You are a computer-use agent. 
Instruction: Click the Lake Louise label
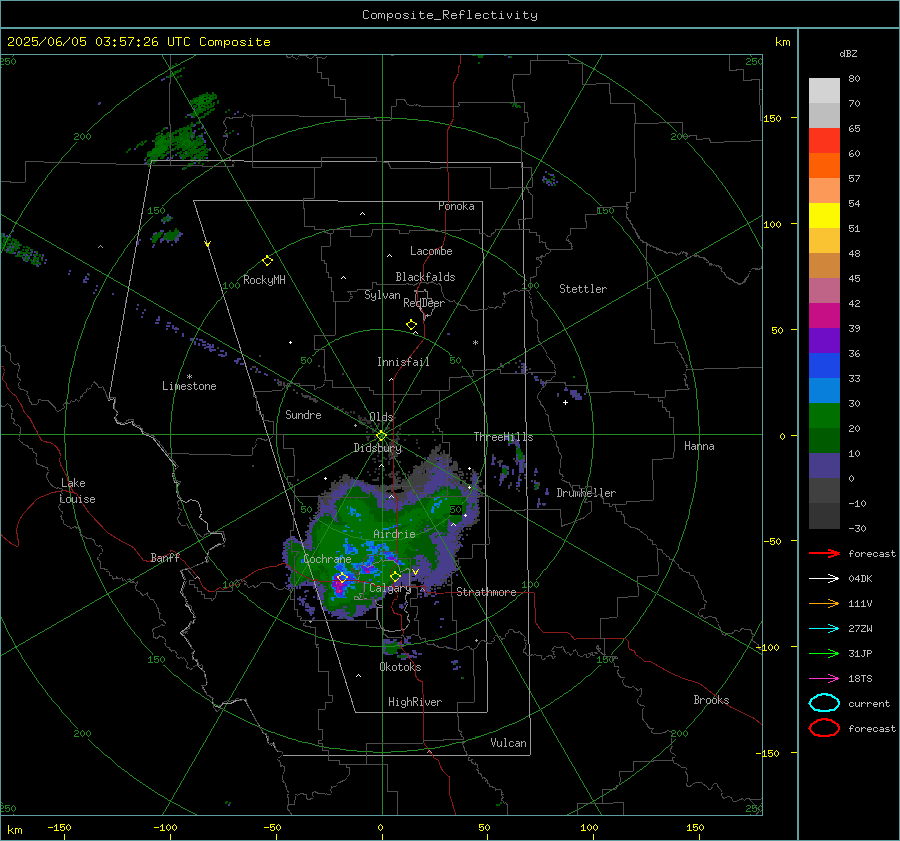point(77,491)
